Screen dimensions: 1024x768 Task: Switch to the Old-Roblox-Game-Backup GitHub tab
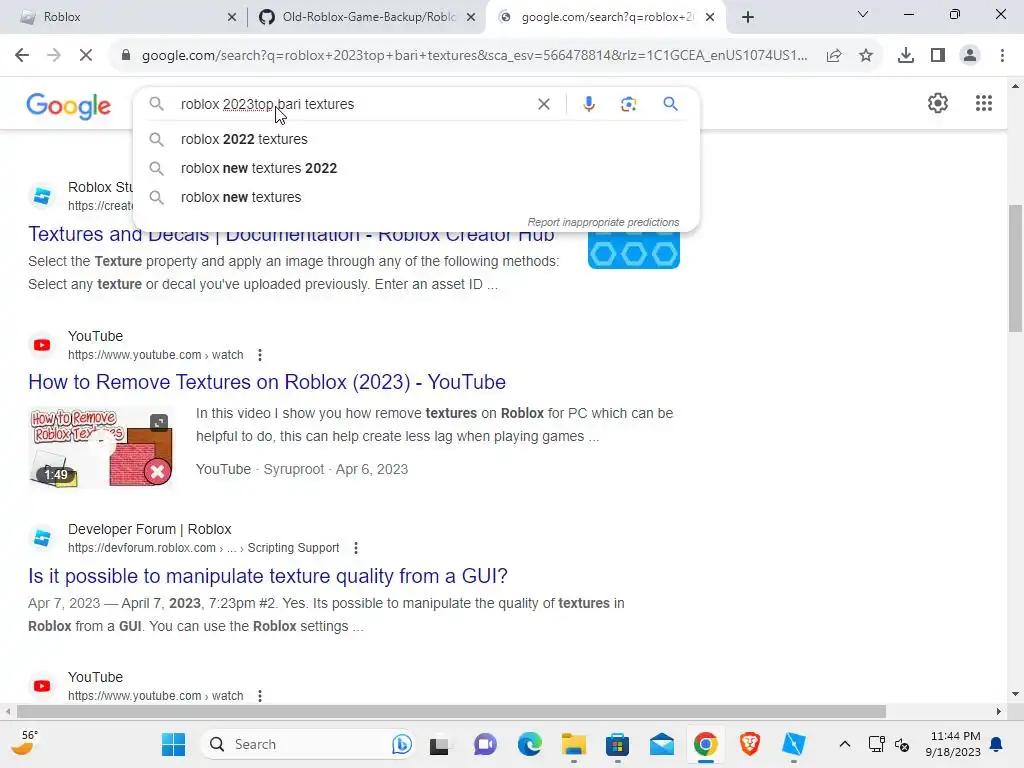click(367, 17)
